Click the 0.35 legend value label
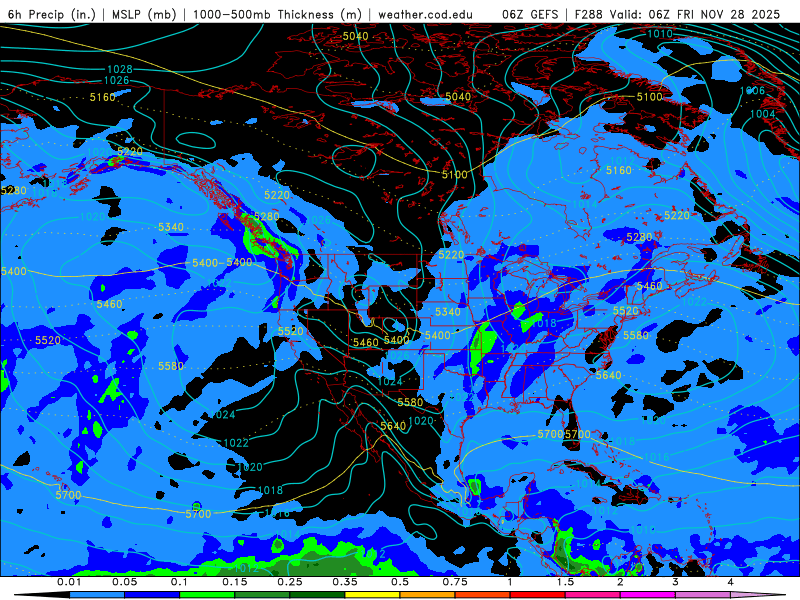 click(x=345, y=582)
